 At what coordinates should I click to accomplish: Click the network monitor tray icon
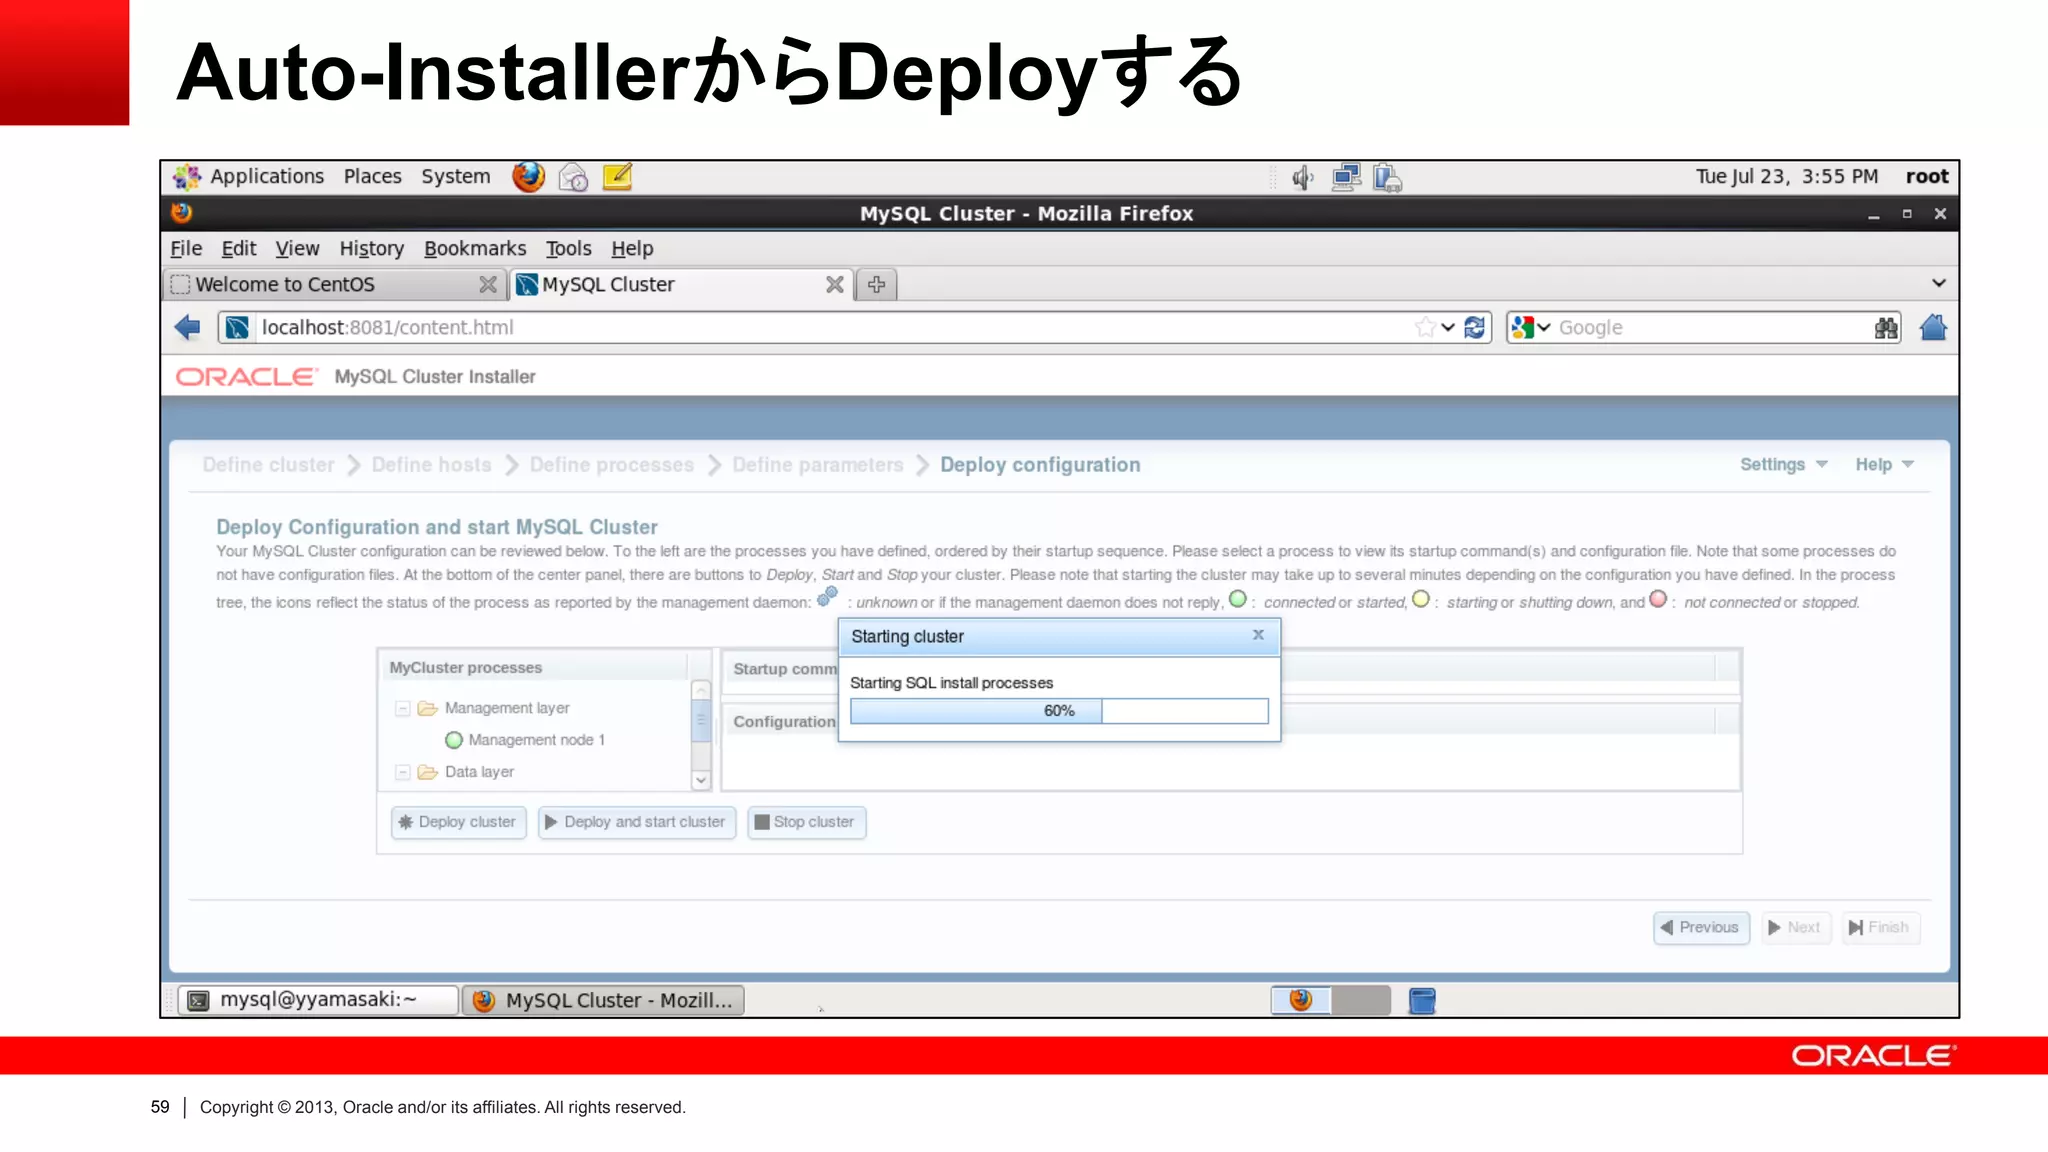(1346, 178)
